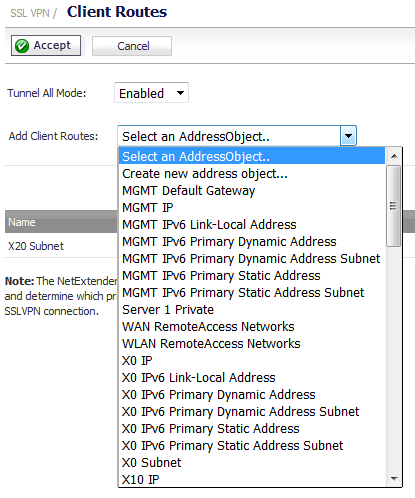Click the Add Client Routes dropdown arrow
Viewport: 415px width, 498px height.
(348, 136)
